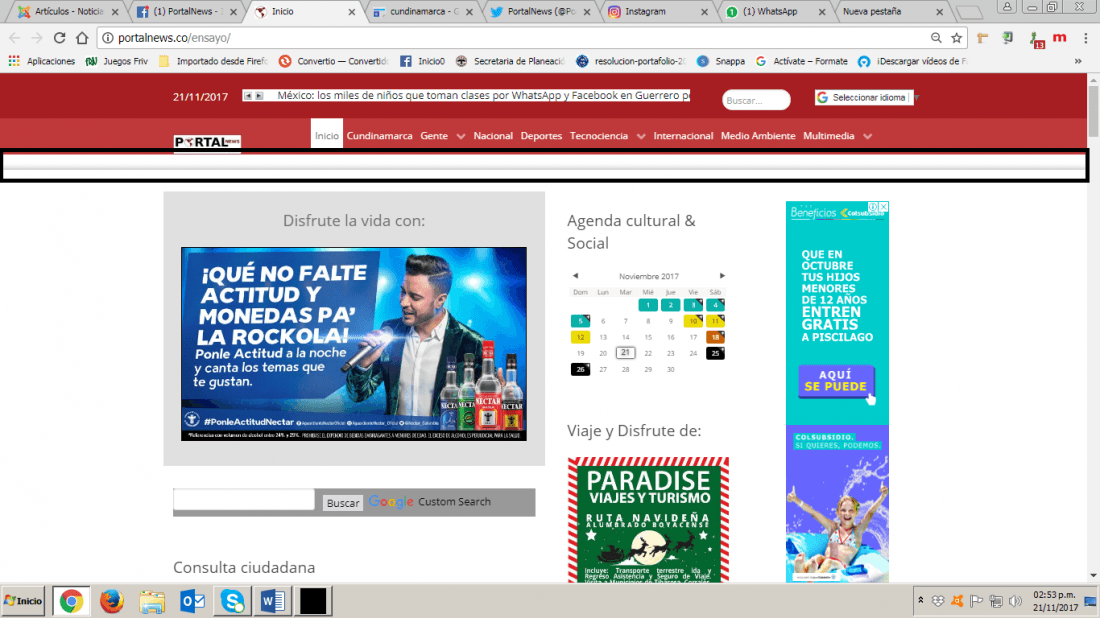Viewport: 1100px width, 618px height.
Task: Click the Buscar button beside Custom Search
Action: coord(342,502)
